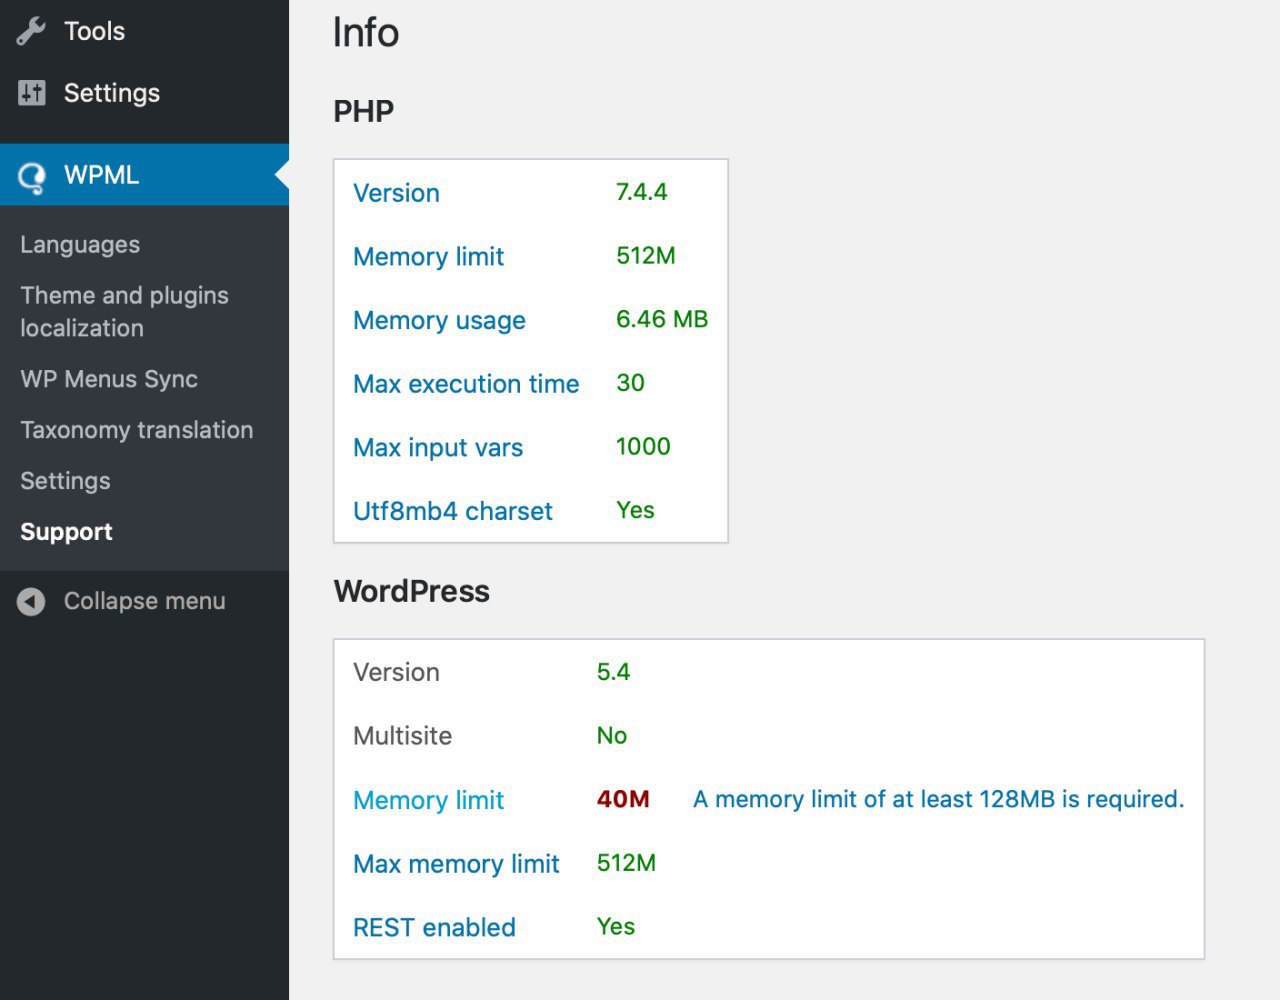
Task: Click the REST enabled link
Action: coord(434,927)
